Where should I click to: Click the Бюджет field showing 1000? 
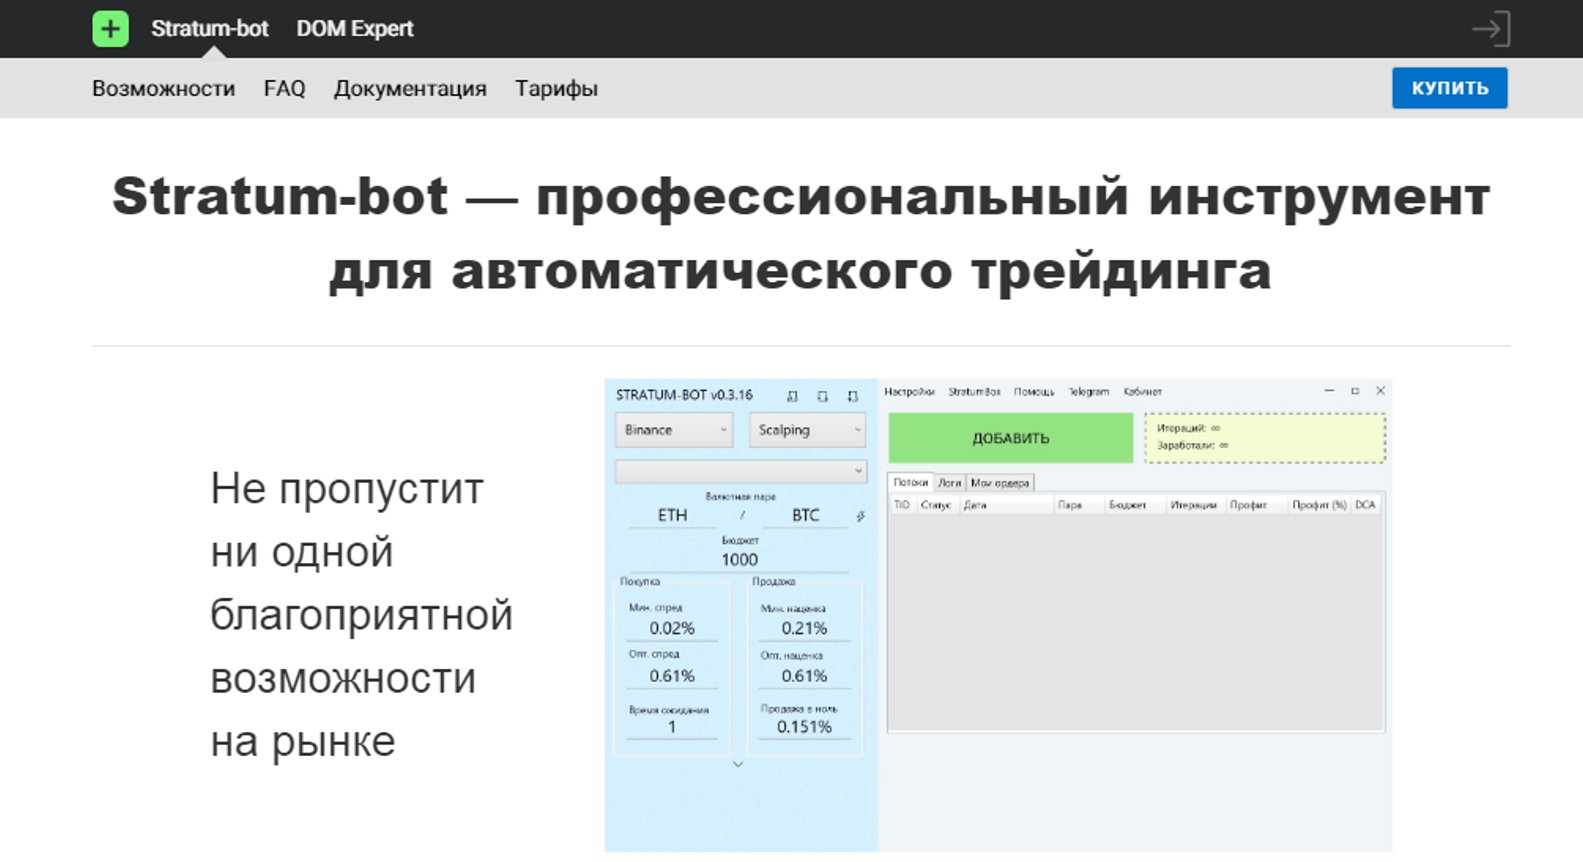pyautogui.click(x=740, y=560)
